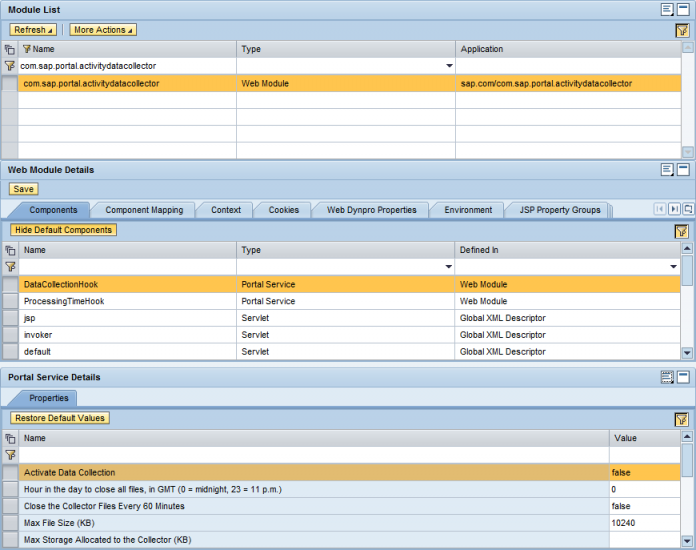696x550 pixels.
Task: Click the Save button
Action: click(x=24, y=189)
